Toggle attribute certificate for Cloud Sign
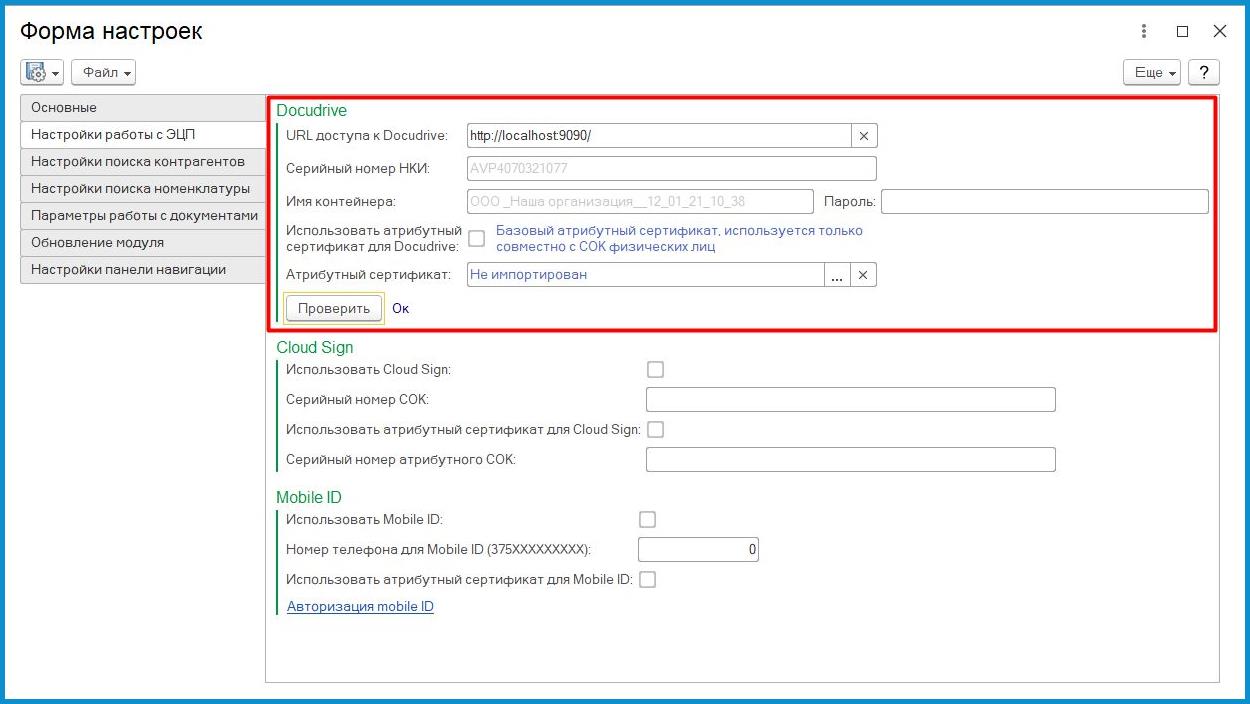1250x704 pixels. tap(655, 429)
